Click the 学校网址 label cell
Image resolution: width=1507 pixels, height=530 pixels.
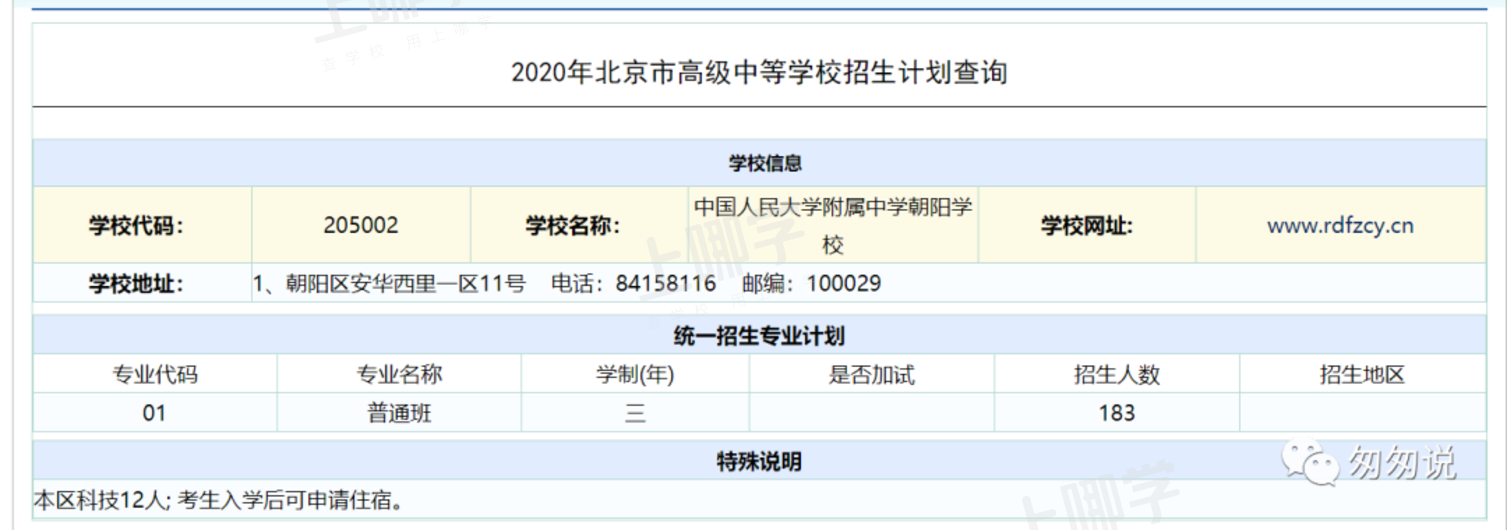[x=1087, y=225]
